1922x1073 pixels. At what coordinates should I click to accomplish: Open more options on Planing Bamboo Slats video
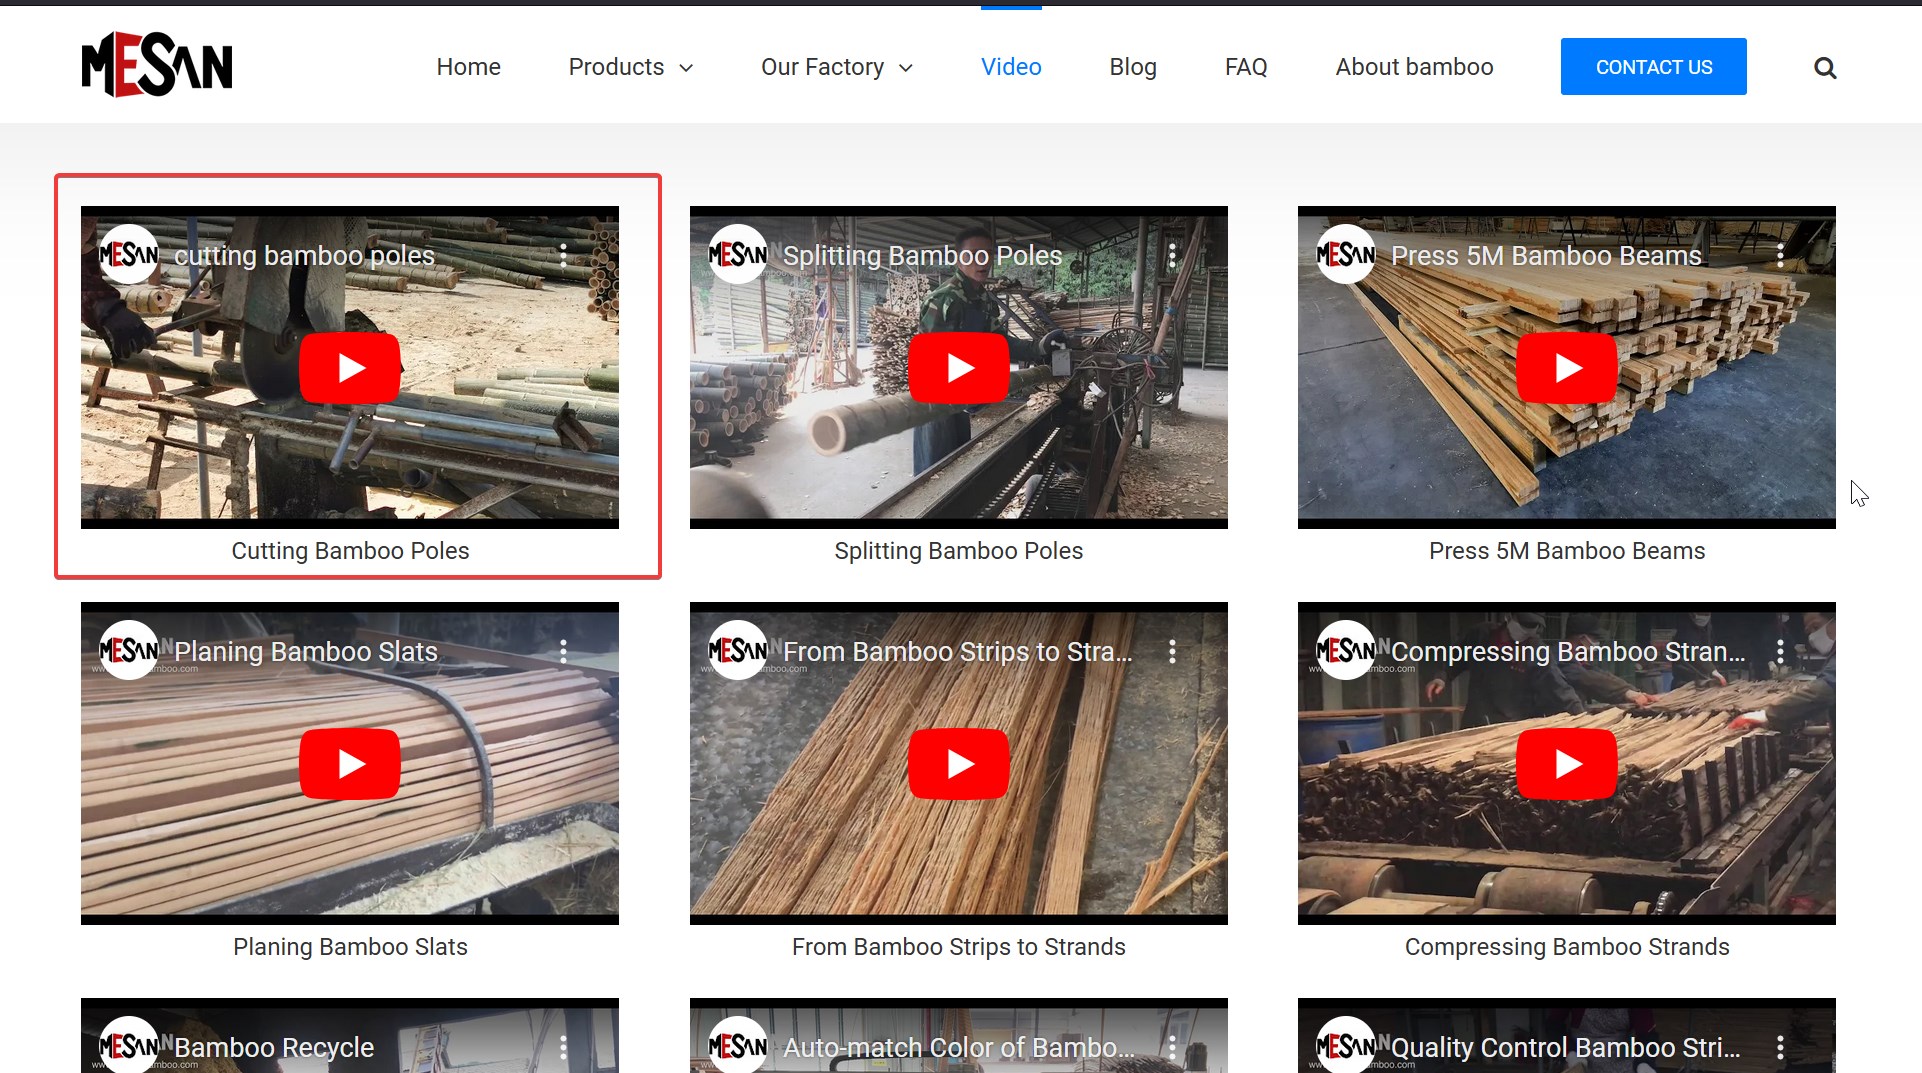coord(564,652)
